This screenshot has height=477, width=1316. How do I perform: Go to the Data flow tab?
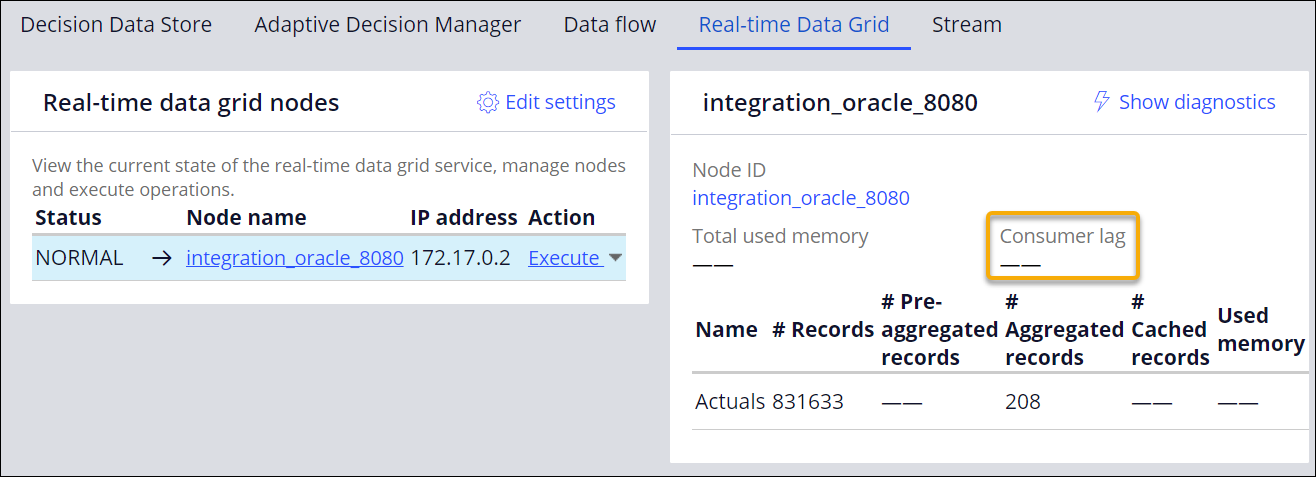point(610,25)
